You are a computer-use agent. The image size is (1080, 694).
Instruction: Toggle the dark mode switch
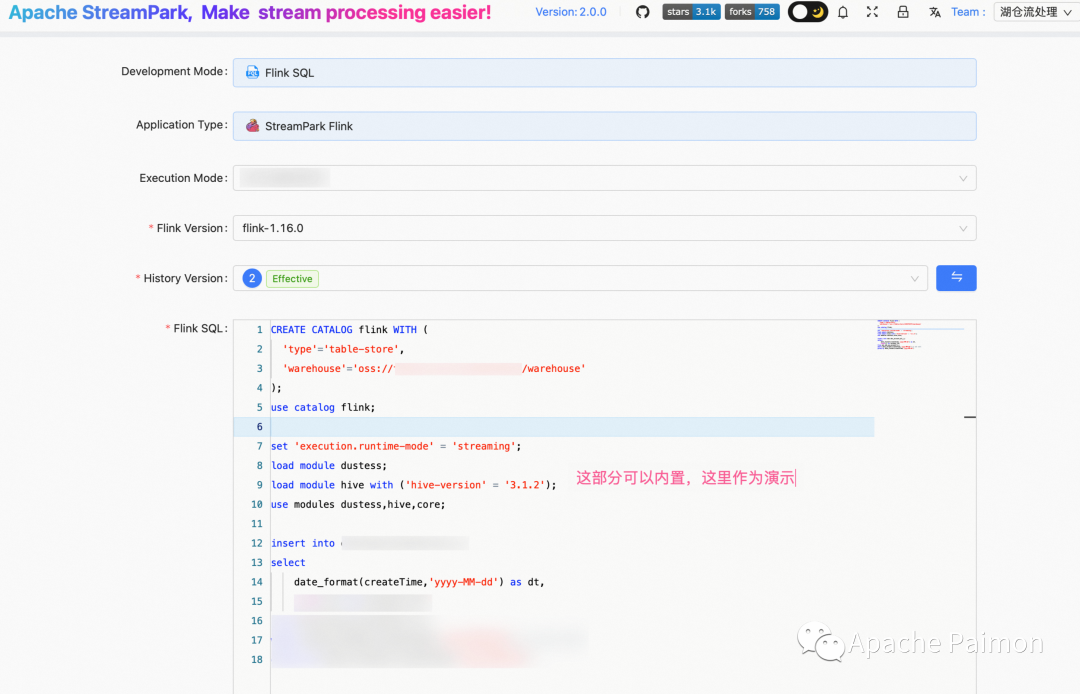coord(808,12)
